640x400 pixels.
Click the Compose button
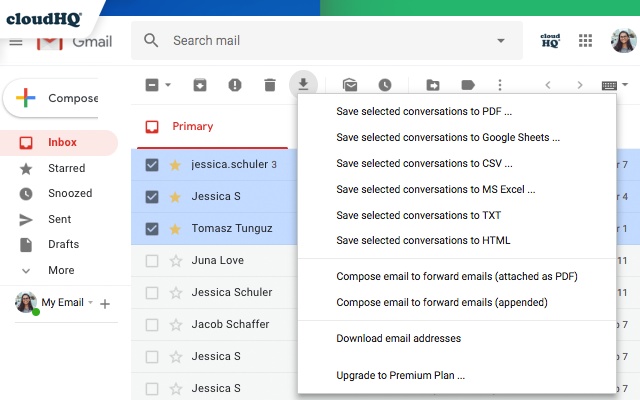click(51, 98)
